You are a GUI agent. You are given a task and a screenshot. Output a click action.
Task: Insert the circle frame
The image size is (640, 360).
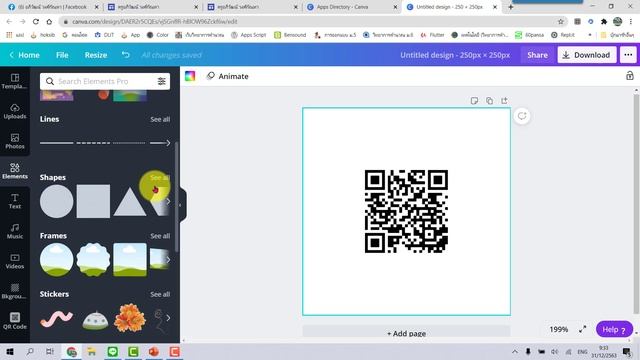point(57,260)
